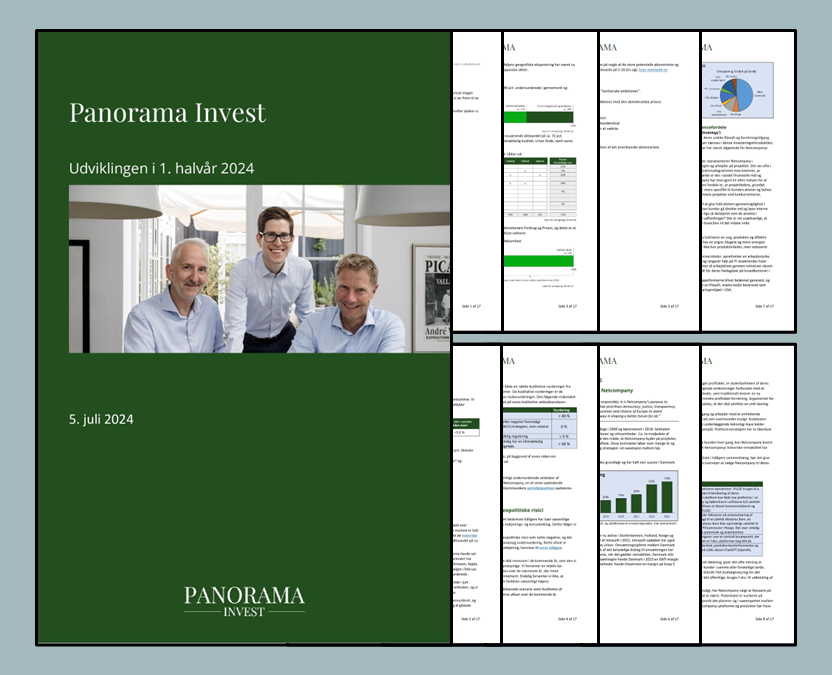Click the "territoriale ambitioner" line on page 5
This screenshot has height=675, width=832.
tap(620, 91)
